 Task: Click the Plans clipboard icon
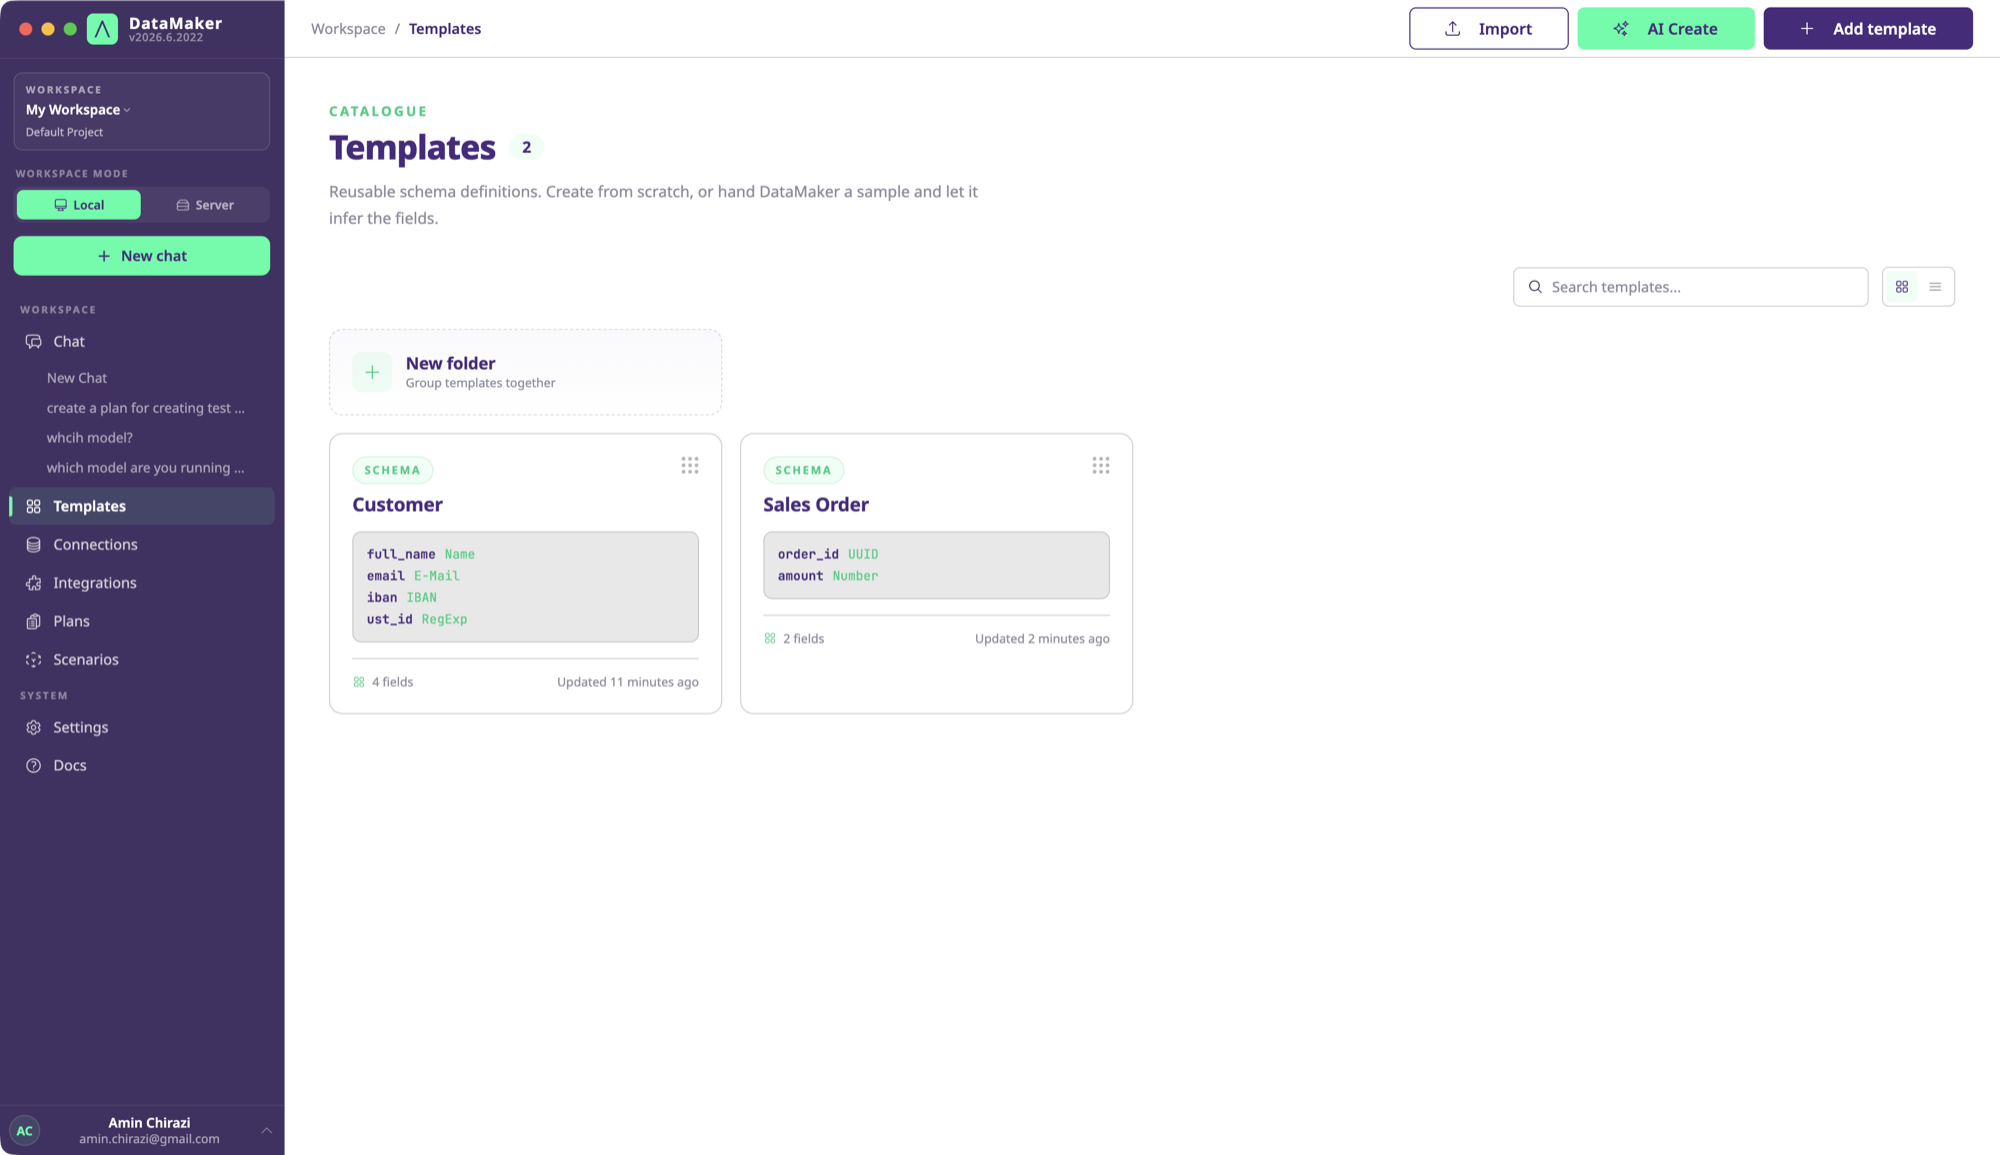tap(34, 622)
